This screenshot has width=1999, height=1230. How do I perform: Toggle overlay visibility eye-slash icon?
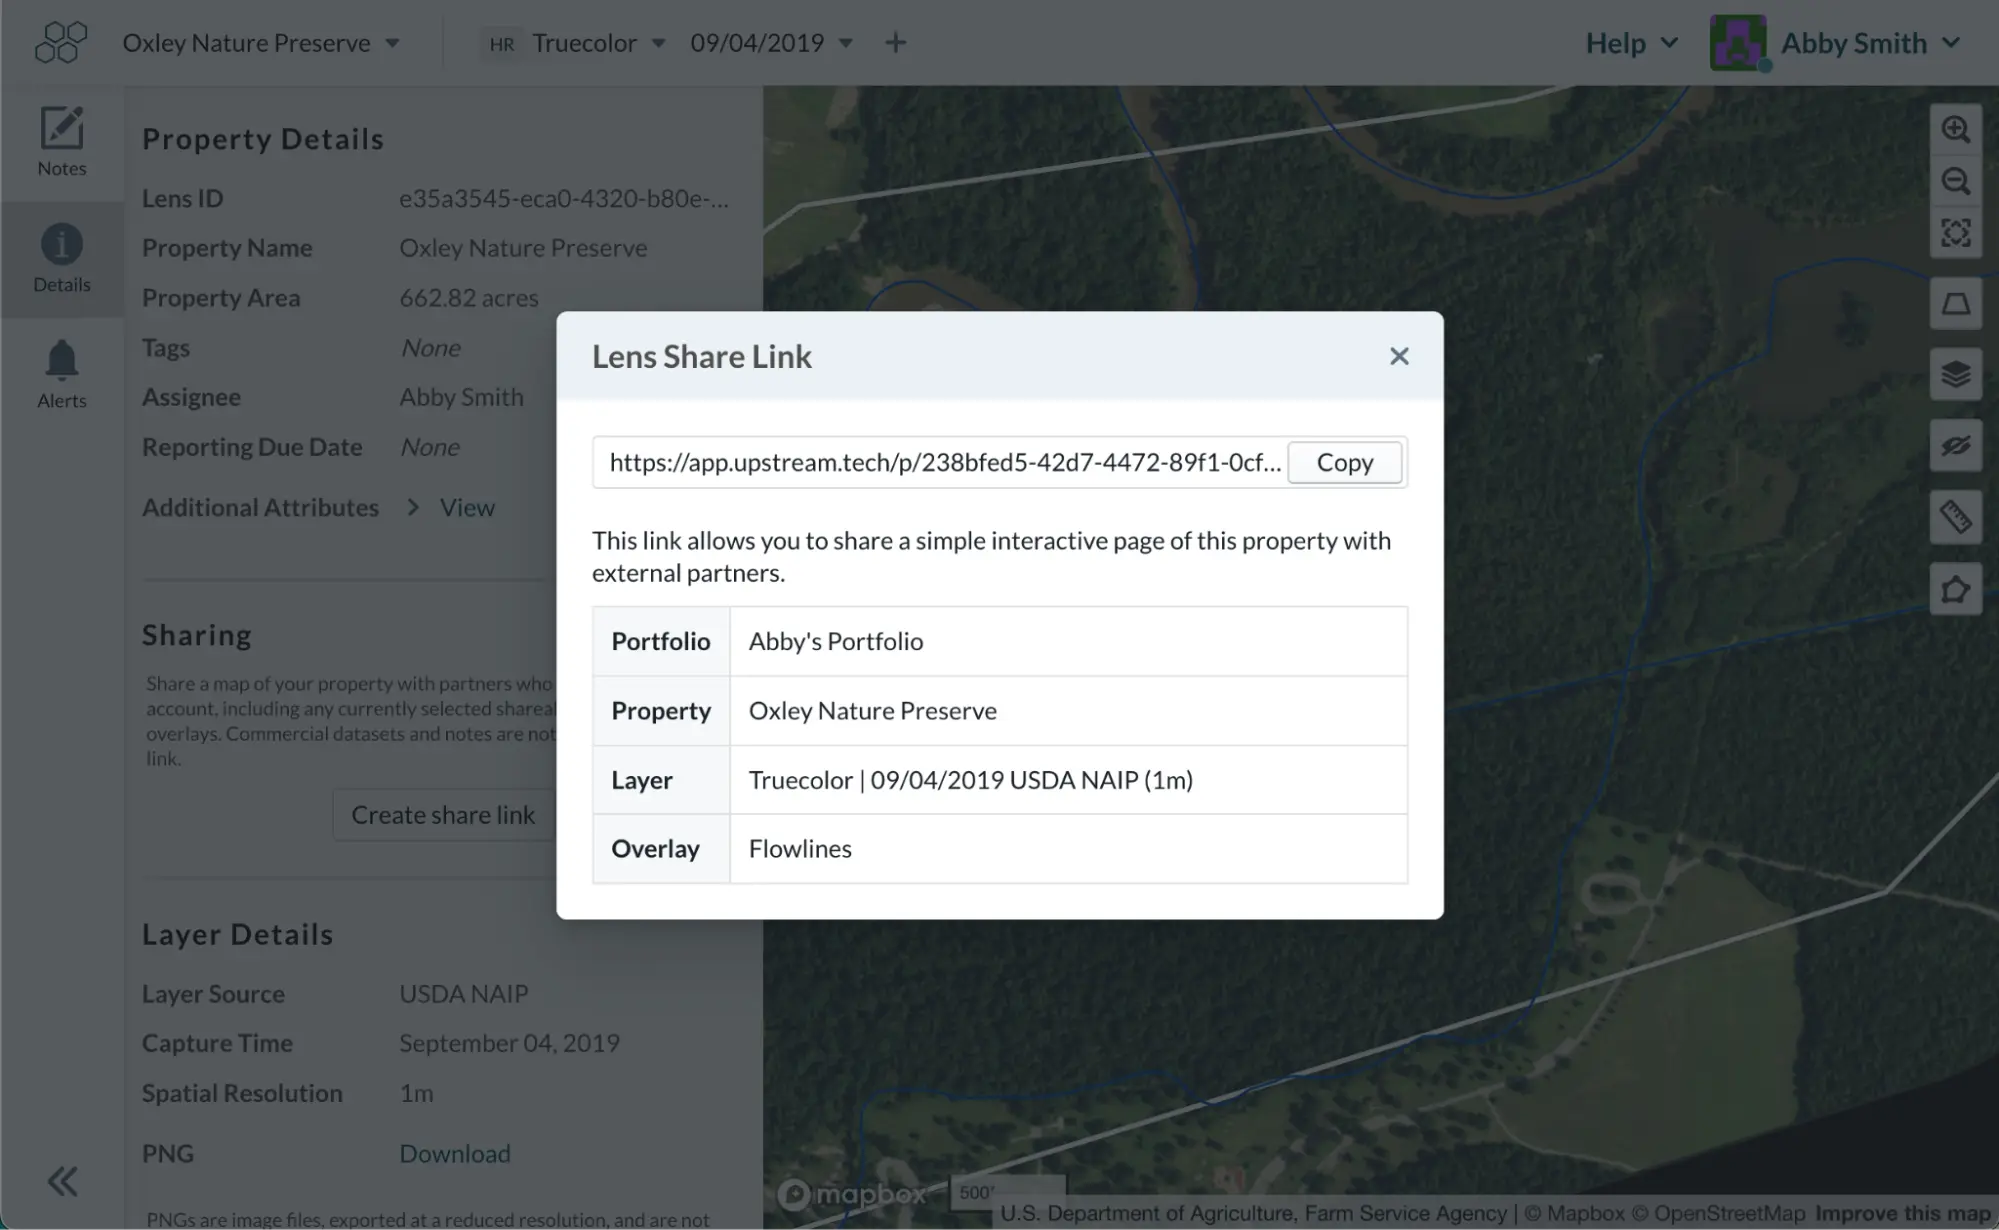tap(1955, 445)
